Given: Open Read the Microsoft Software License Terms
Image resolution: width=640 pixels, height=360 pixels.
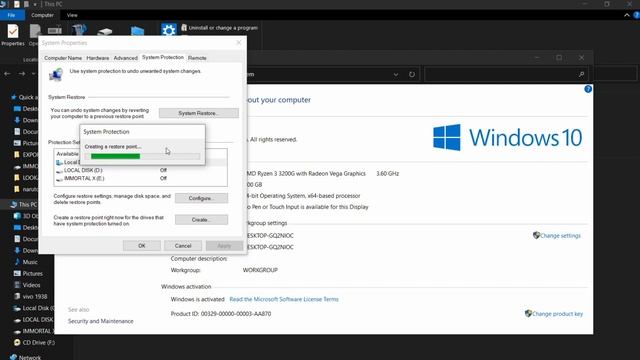Looking at the screenshot, I should 284,299.
